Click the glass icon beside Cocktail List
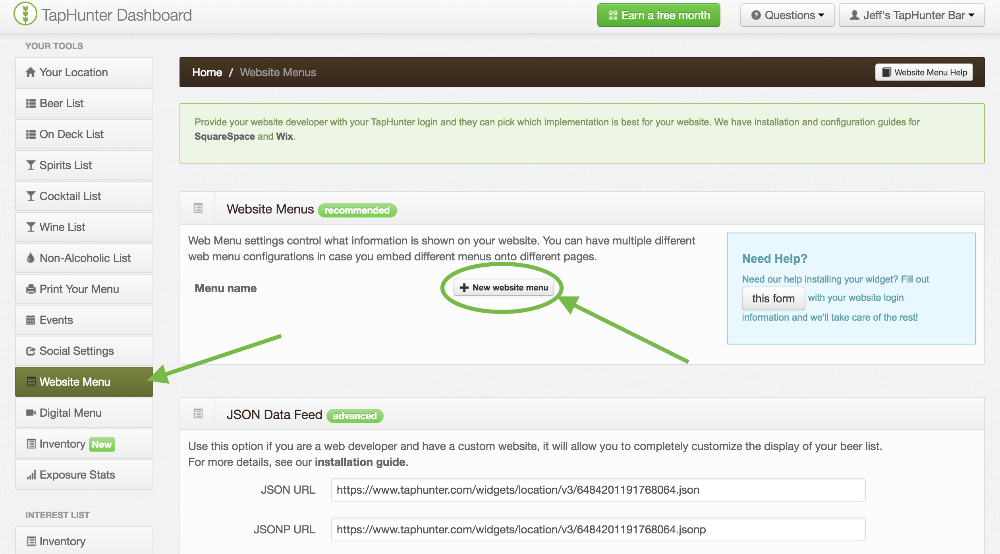 [x=31, y=196]
